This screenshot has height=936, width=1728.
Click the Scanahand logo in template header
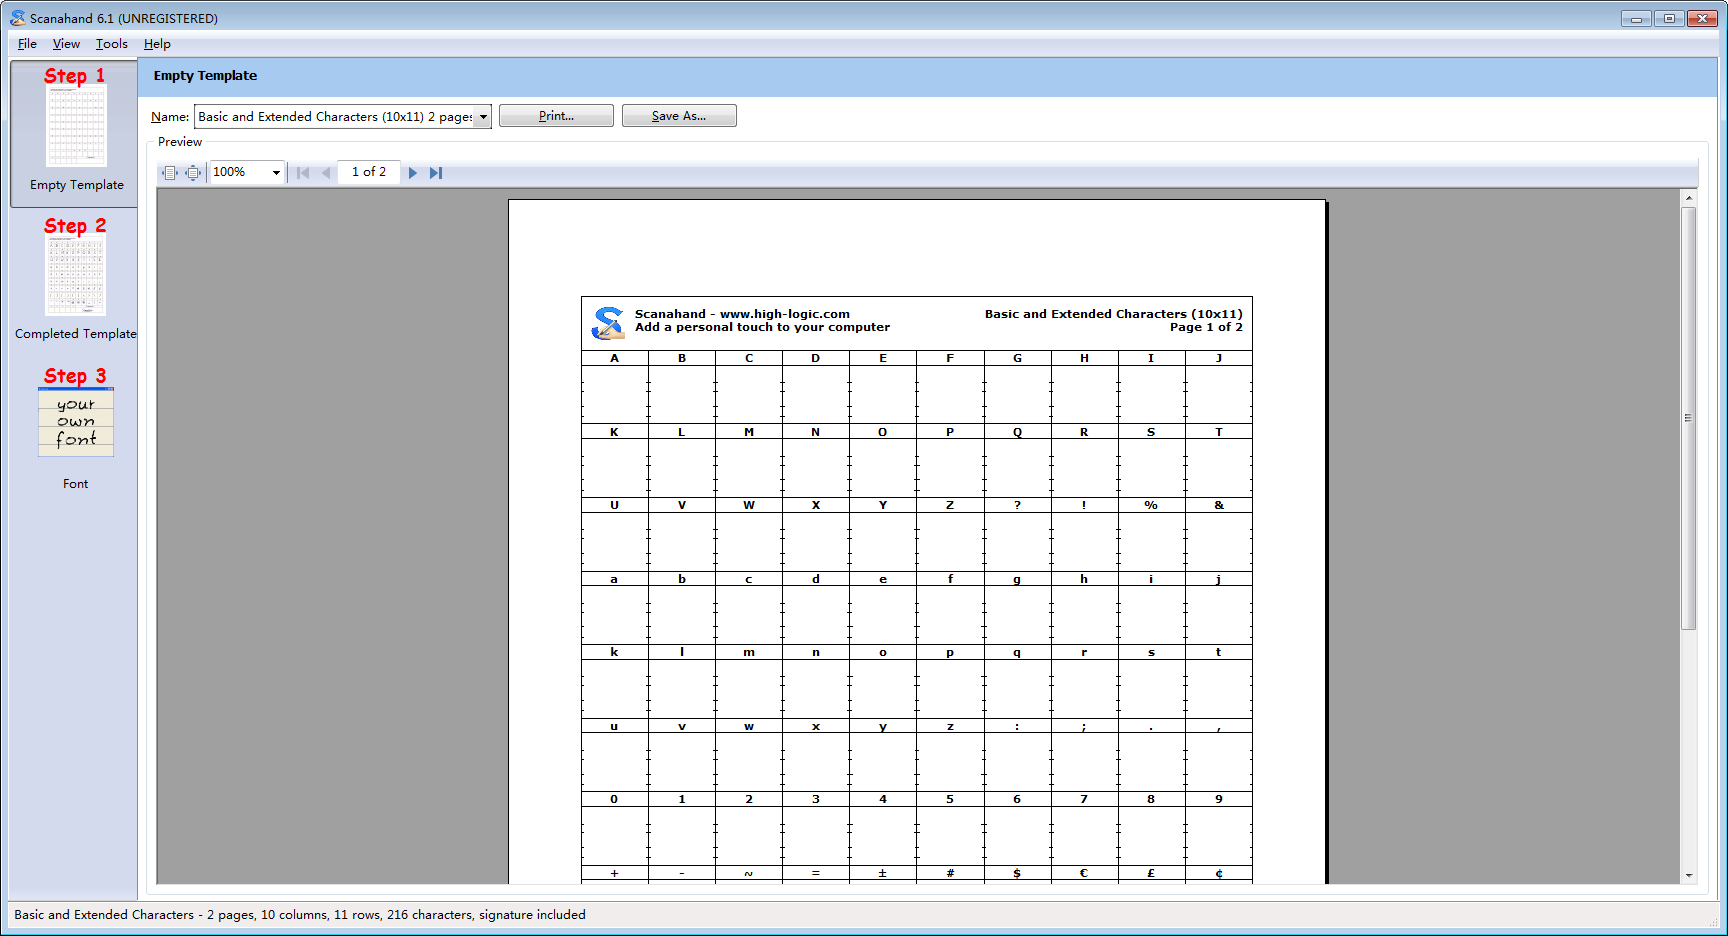tap(608, 323)
